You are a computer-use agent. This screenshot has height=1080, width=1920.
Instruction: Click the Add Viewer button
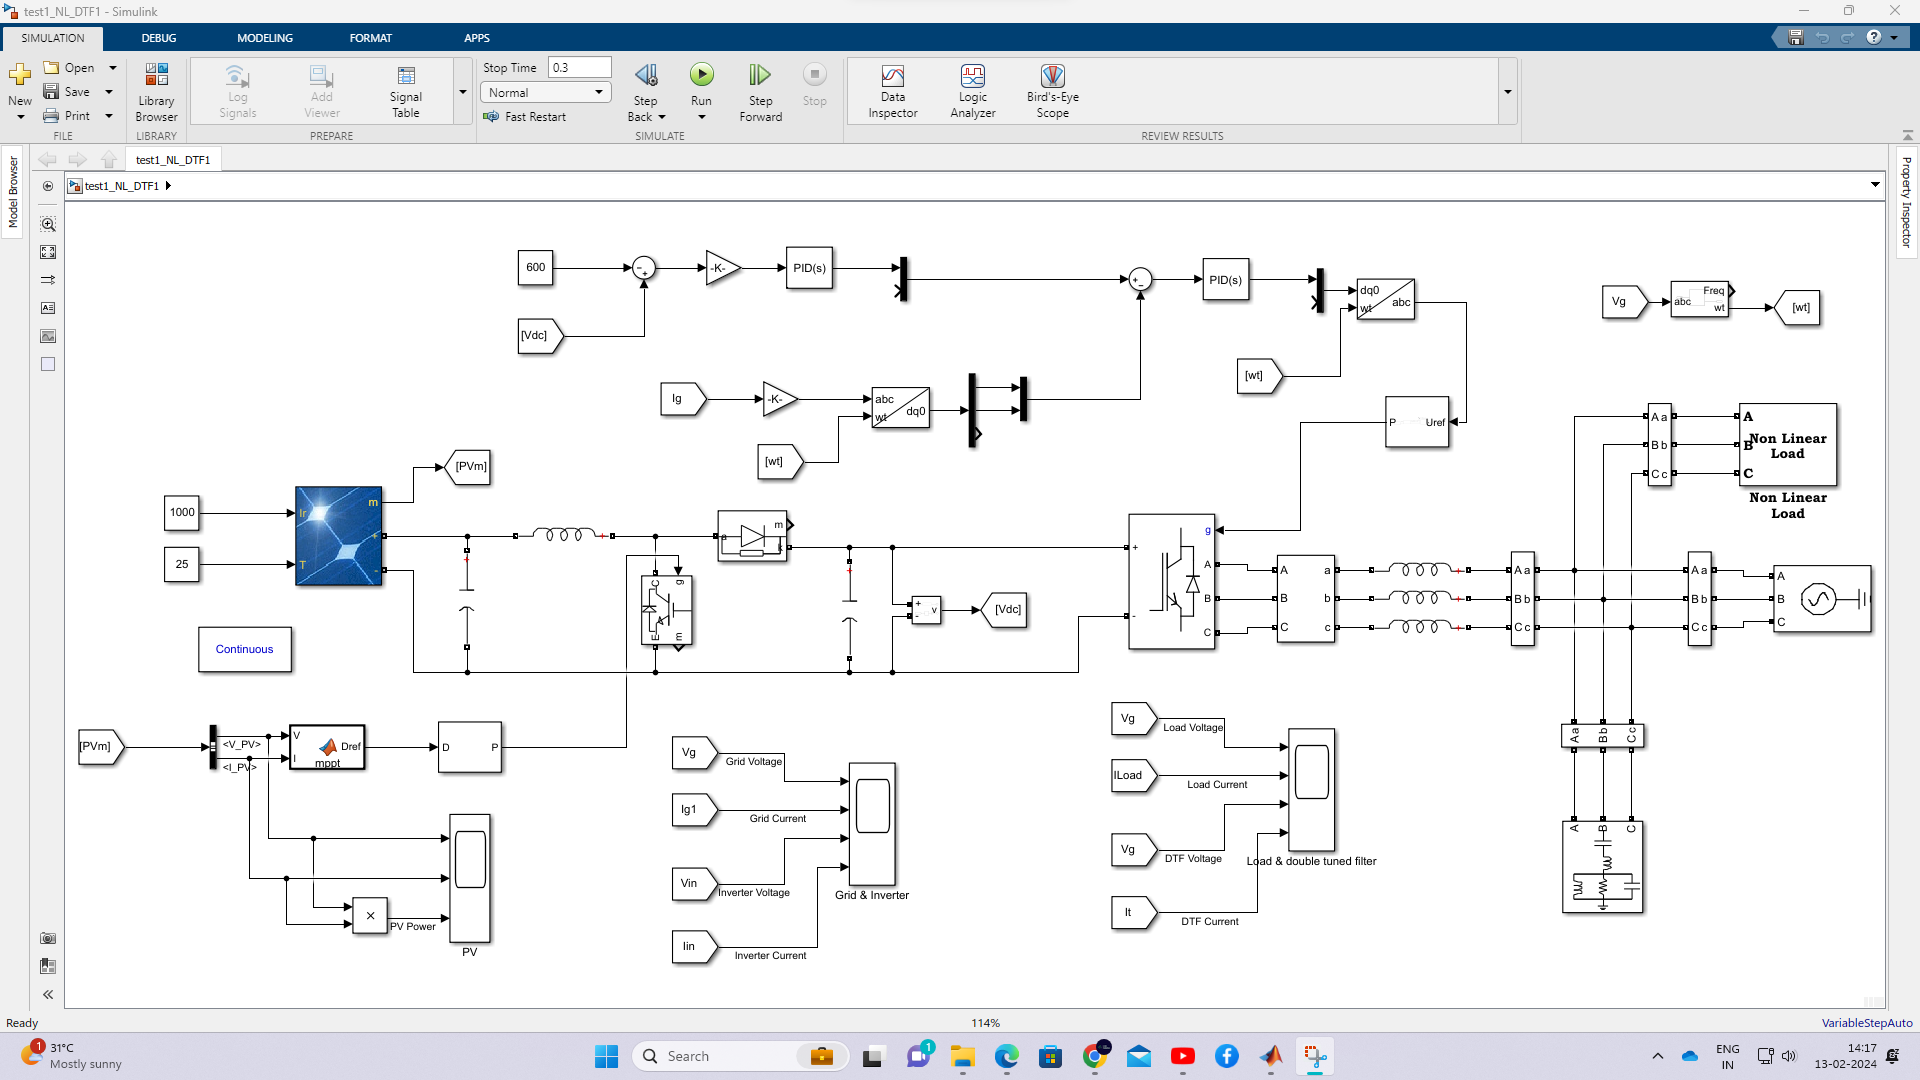[320, 90]
